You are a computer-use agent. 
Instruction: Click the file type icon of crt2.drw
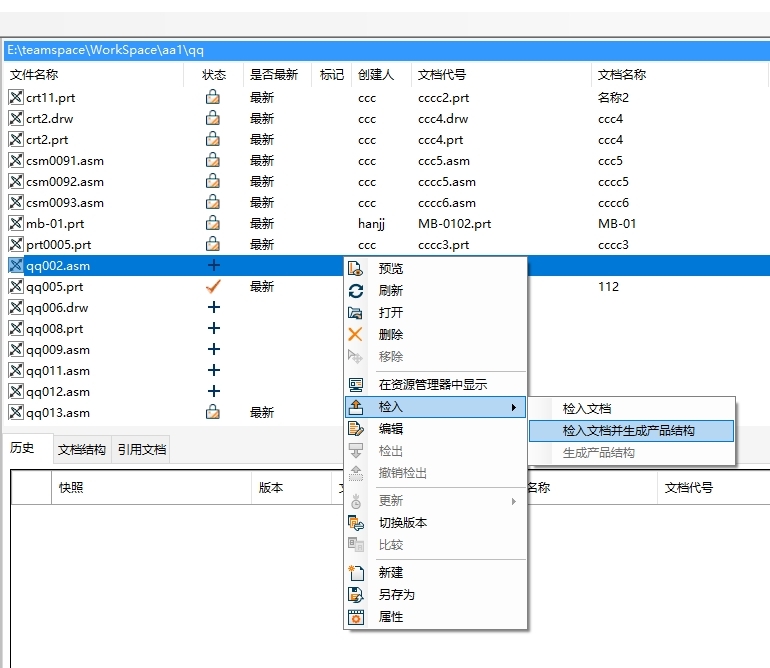click(x=16, y=118)
